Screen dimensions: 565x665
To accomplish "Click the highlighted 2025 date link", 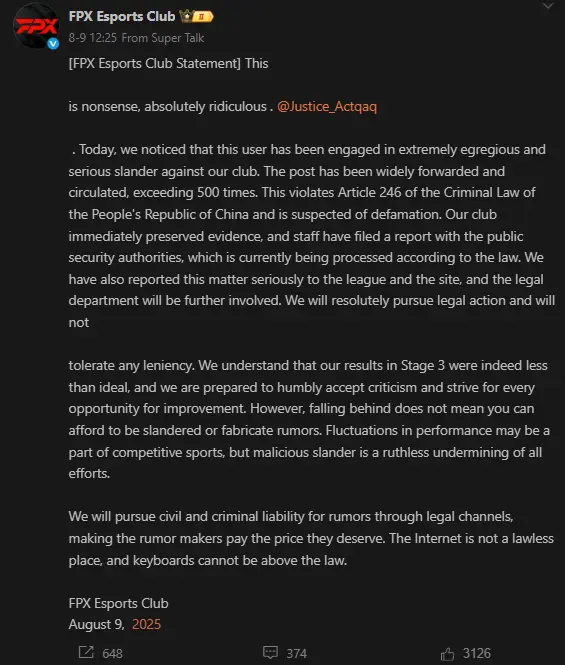I will point(146,624).
